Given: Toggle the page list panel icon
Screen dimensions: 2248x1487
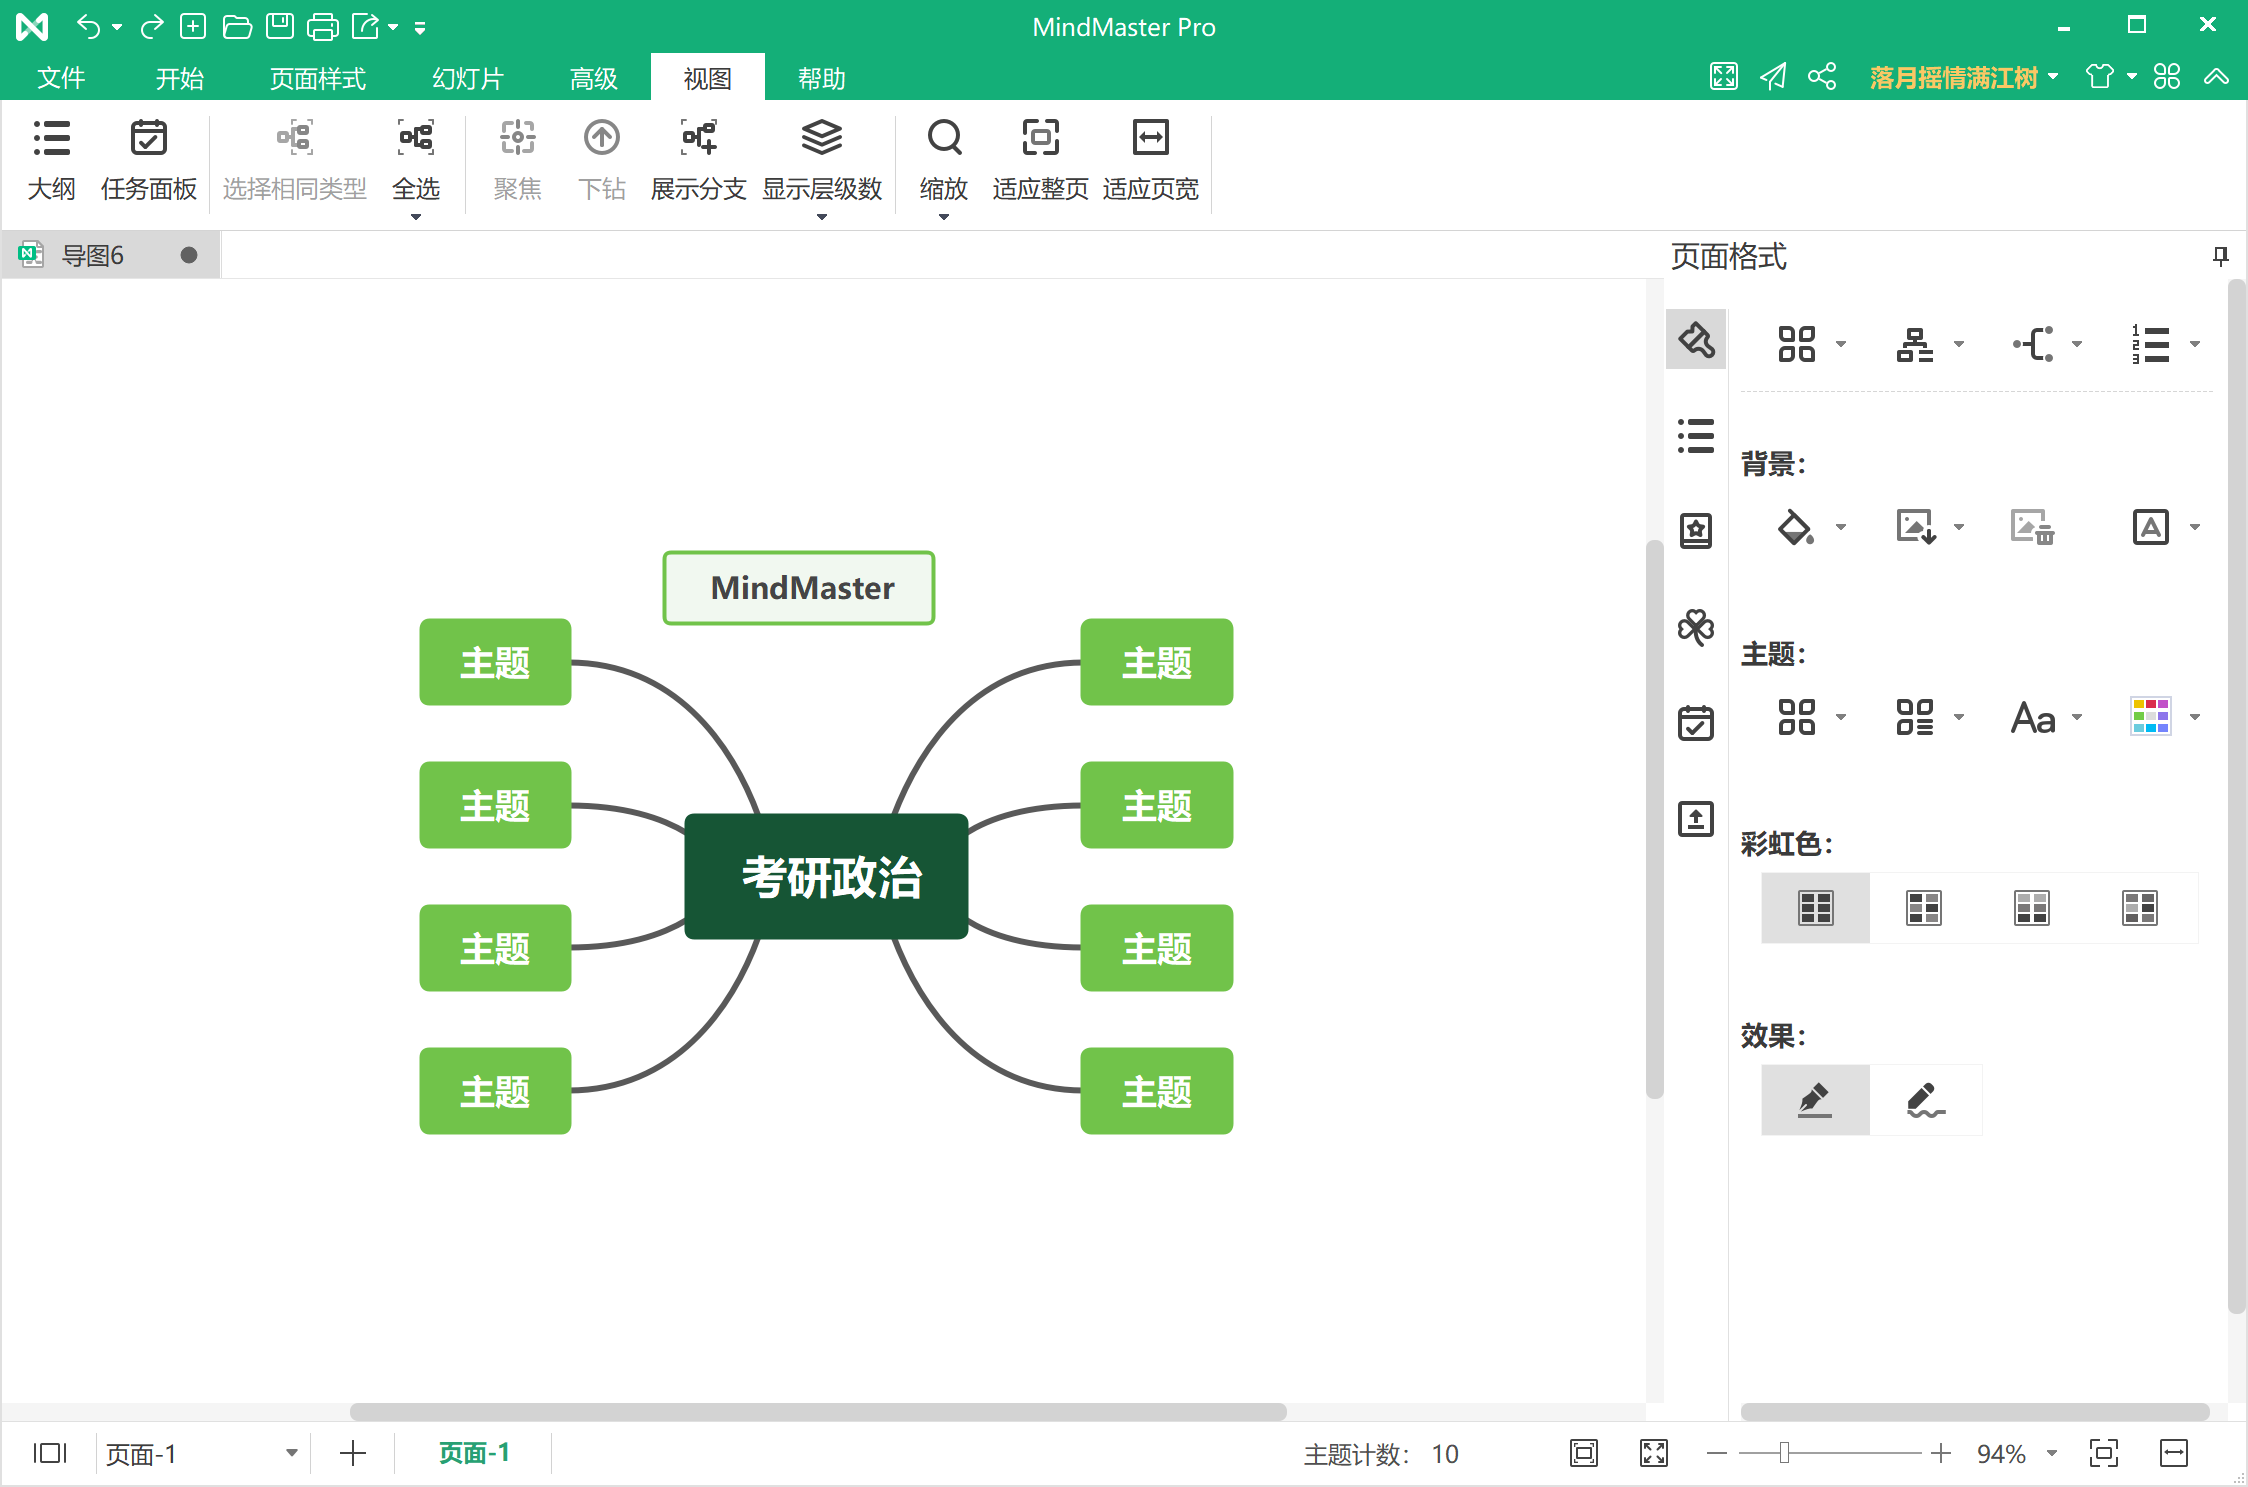Looking at the screenshot, I should click(x=50, y=1453).
